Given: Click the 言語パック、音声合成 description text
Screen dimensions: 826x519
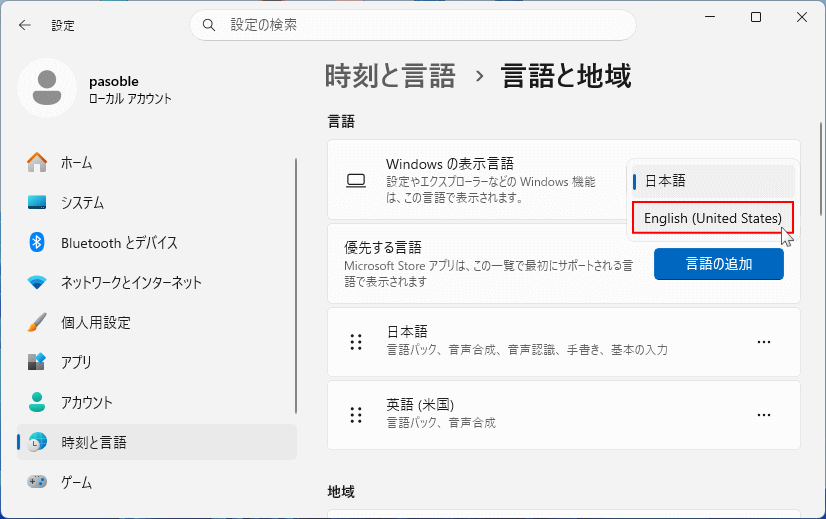Looking at the screenshot, I should (x=441, y=423).
